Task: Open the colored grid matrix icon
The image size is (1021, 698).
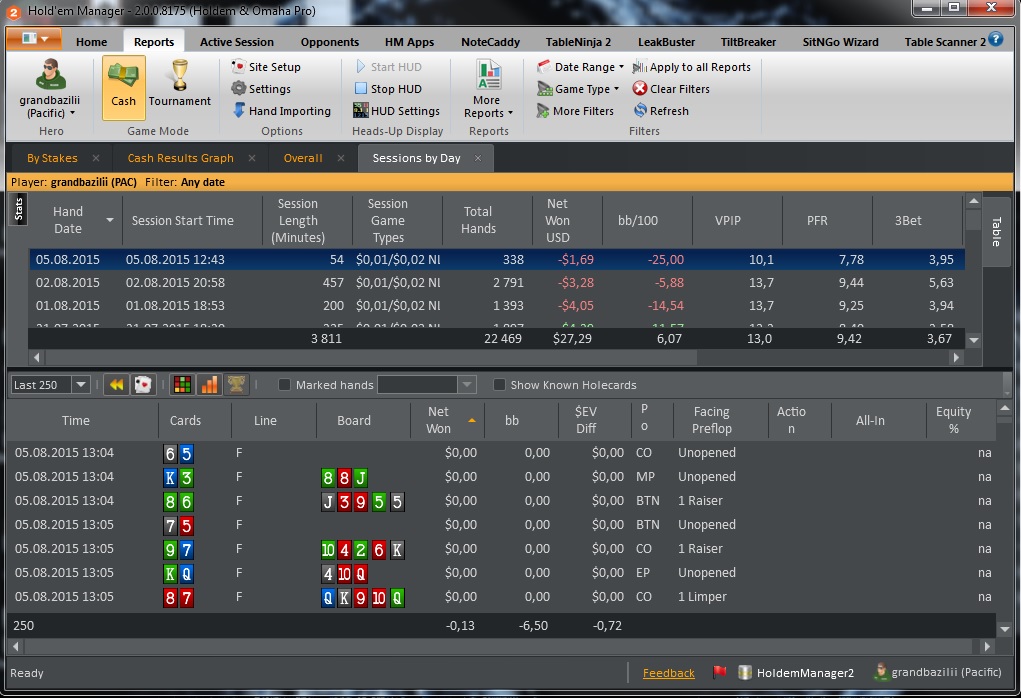Action: pos(183,385)
